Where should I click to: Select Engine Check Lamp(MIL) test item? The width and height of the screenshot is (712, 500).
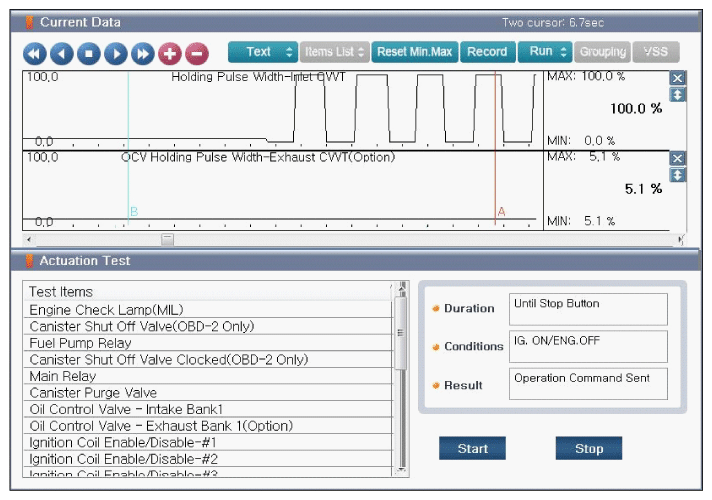pyautogui.click(x=208, y=310)
